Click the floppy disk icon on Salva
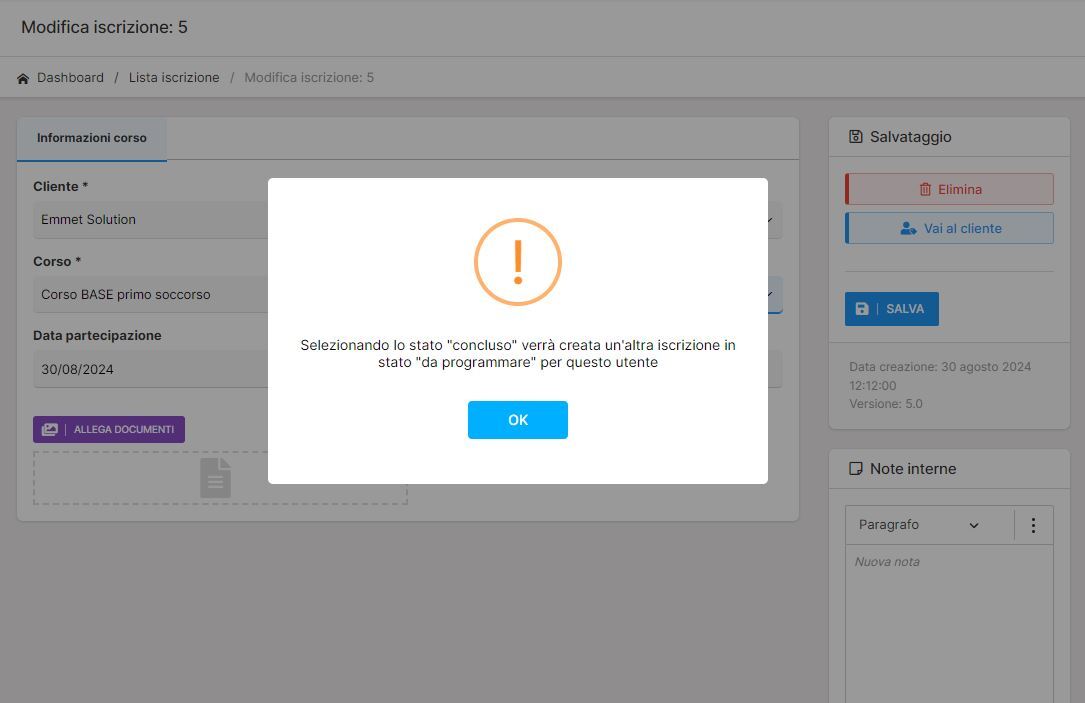The image size is (1085, 703). (862, 309)
